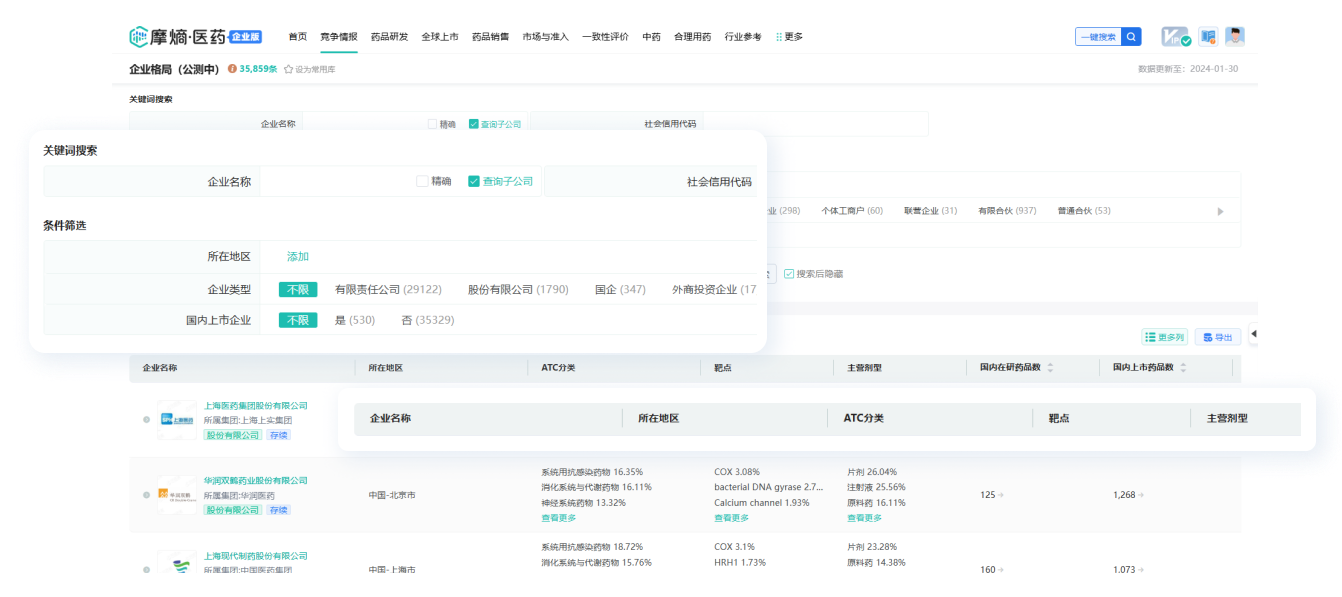
Task: Expand 查看更多 under 原料药 16.11%
Action: 865,518
